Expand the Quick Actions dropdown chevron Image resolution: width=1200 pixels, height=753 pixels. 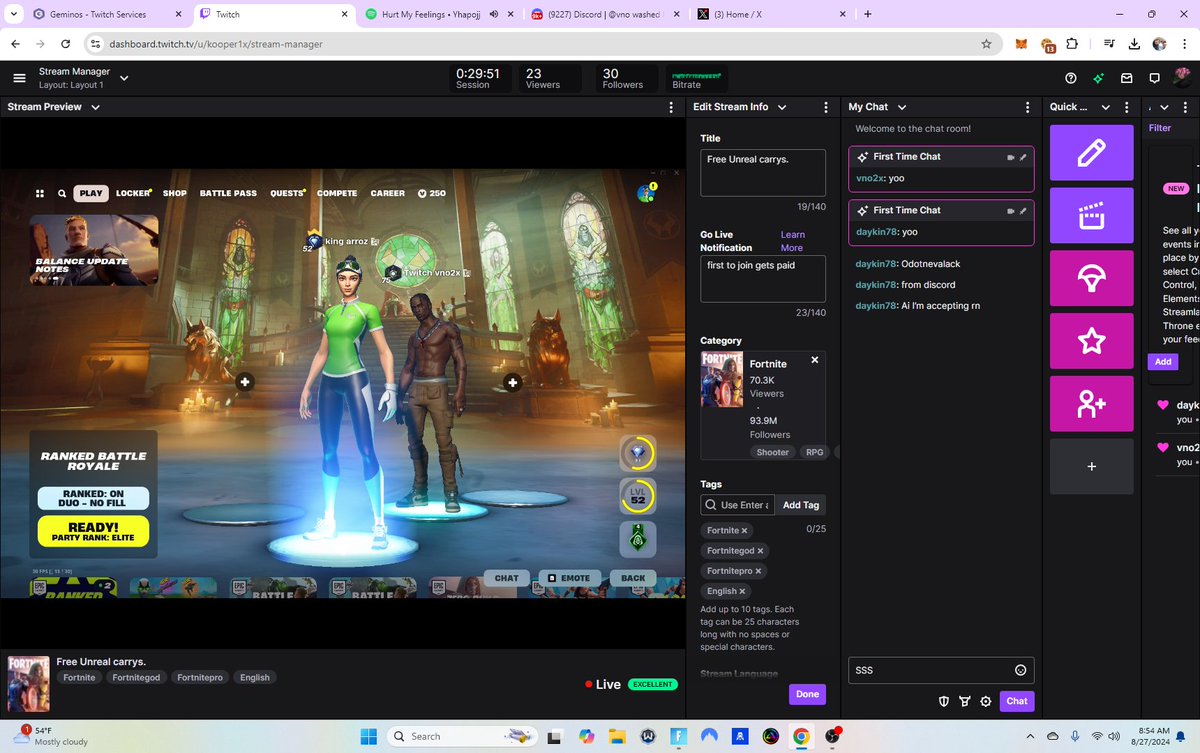tap(1105, 107)
